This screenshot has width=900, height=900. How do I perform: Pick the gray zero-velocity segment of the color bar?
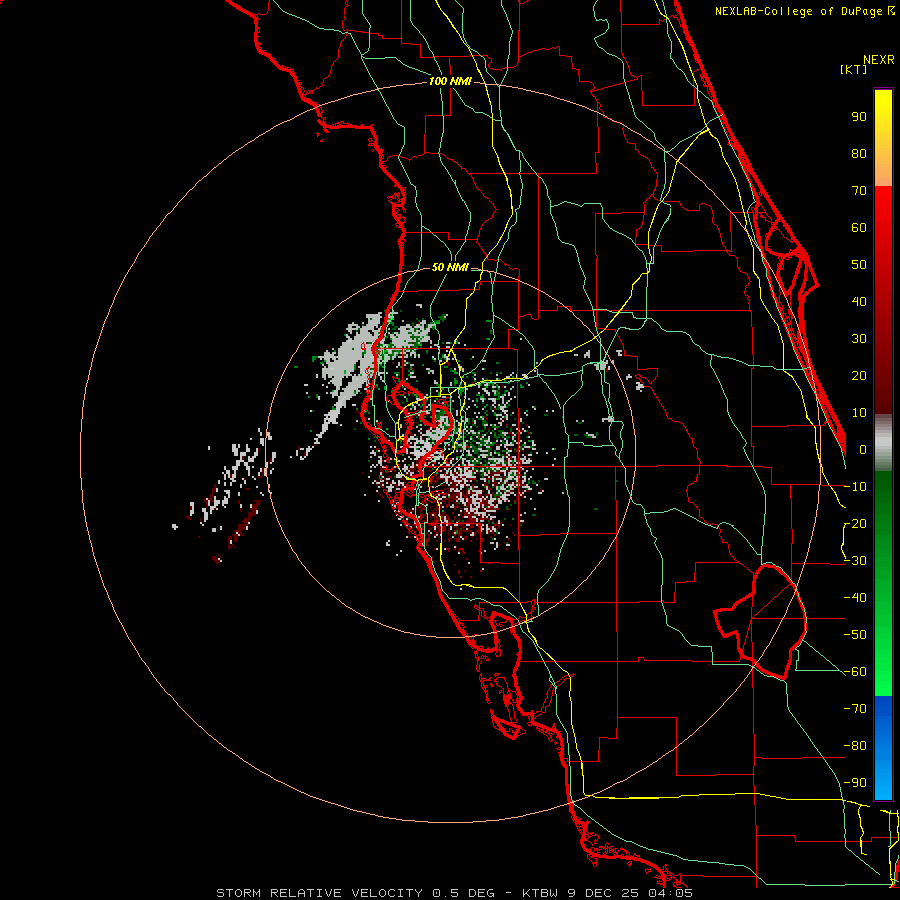883,443
